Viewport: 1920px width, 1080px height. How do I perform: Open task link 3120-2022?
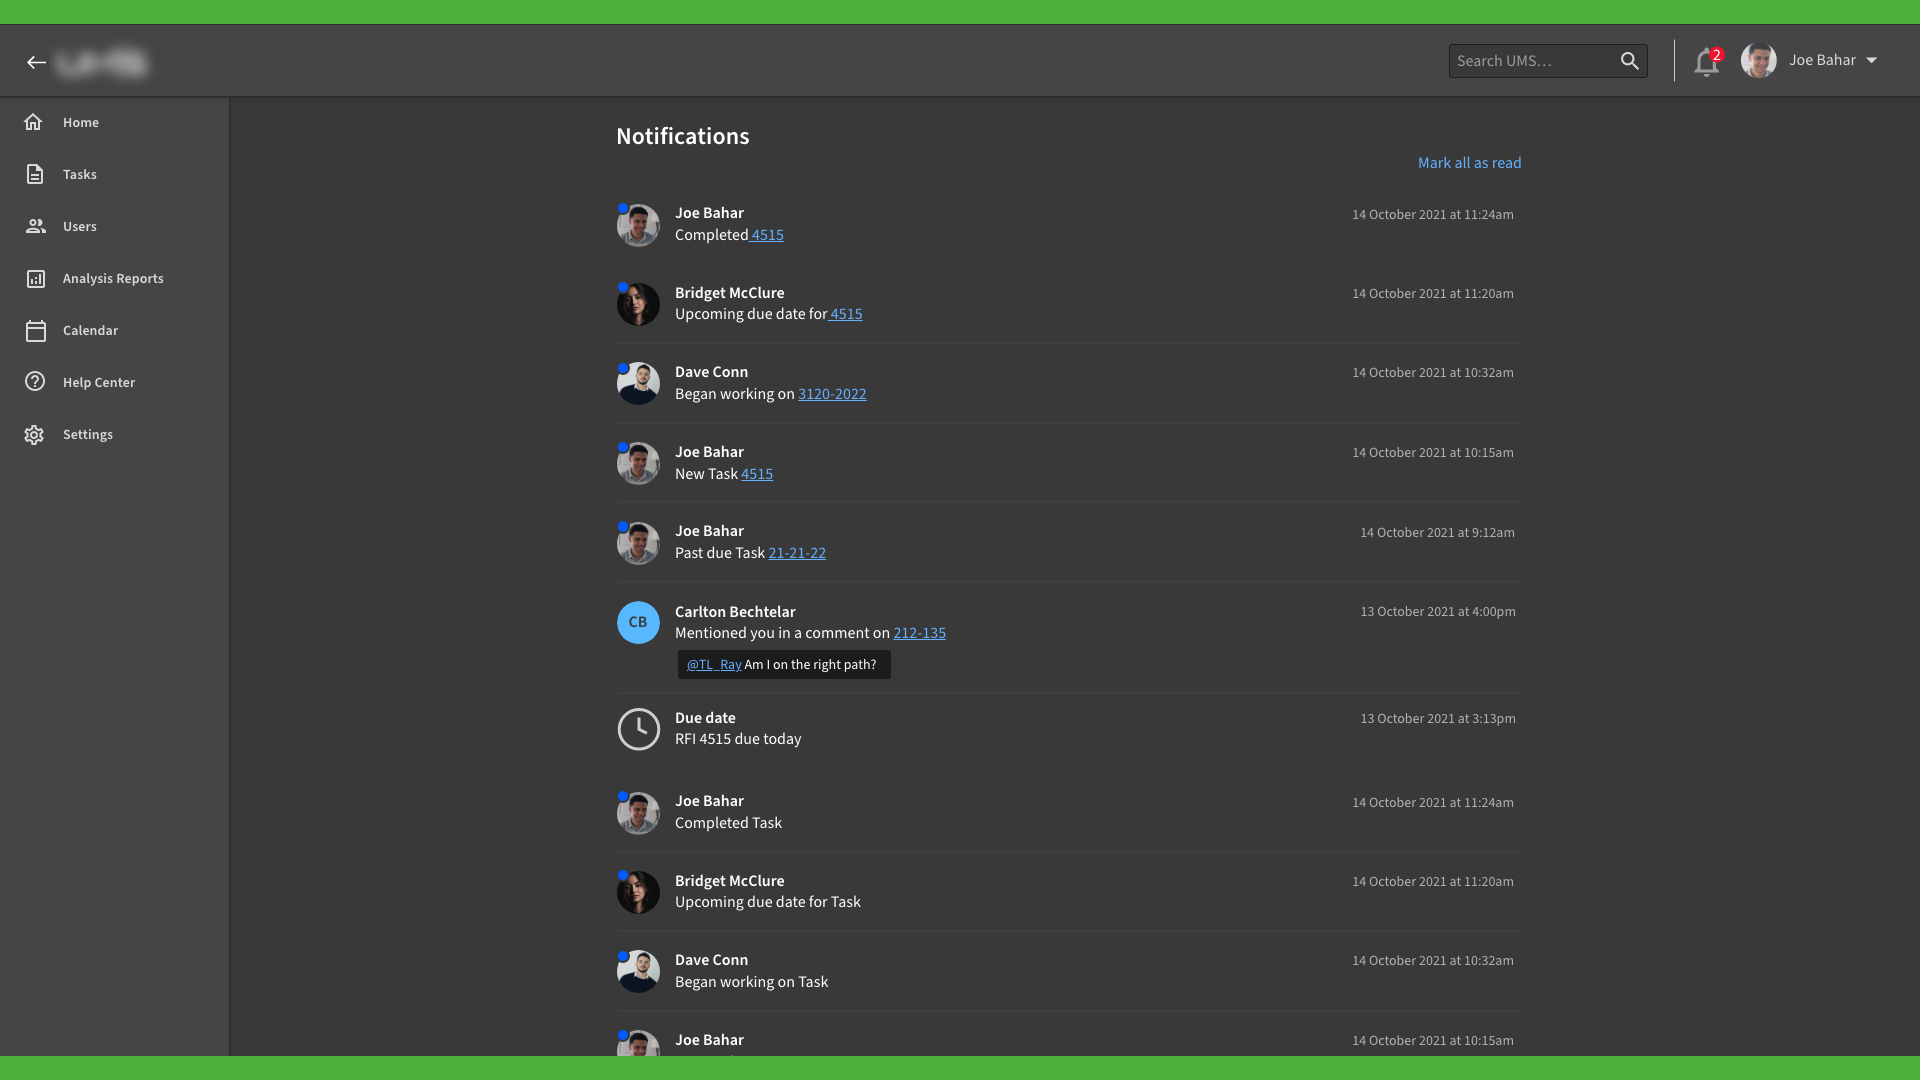(832, 394)
